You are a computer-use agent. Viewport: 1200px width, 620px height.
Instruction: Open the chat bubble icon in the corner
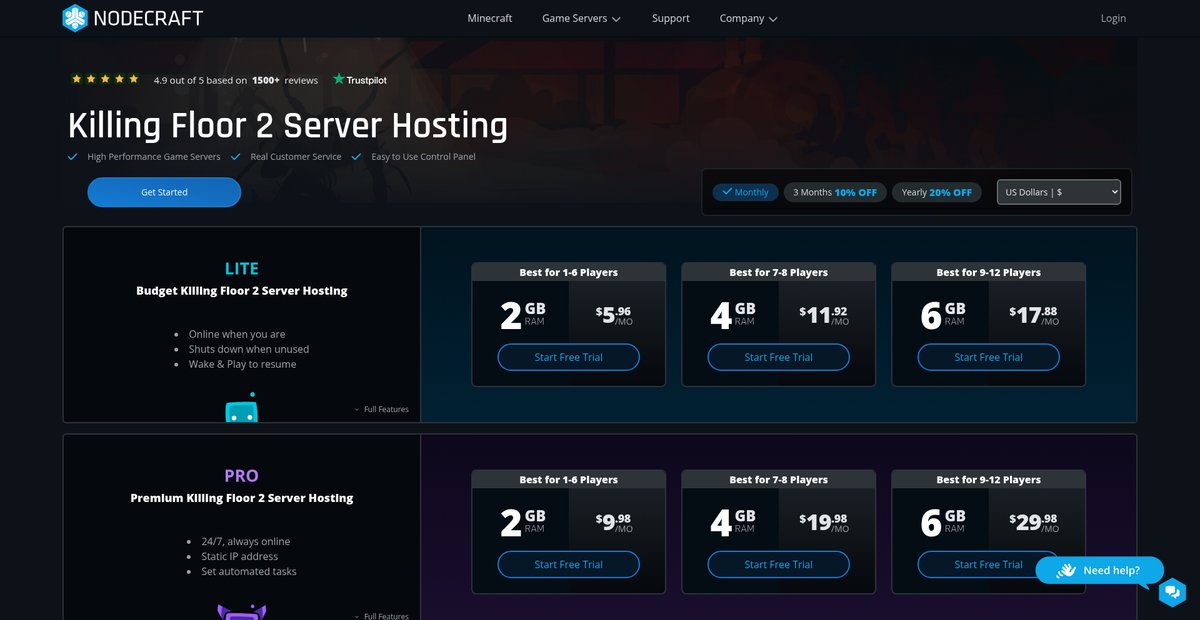(1172, 593)
